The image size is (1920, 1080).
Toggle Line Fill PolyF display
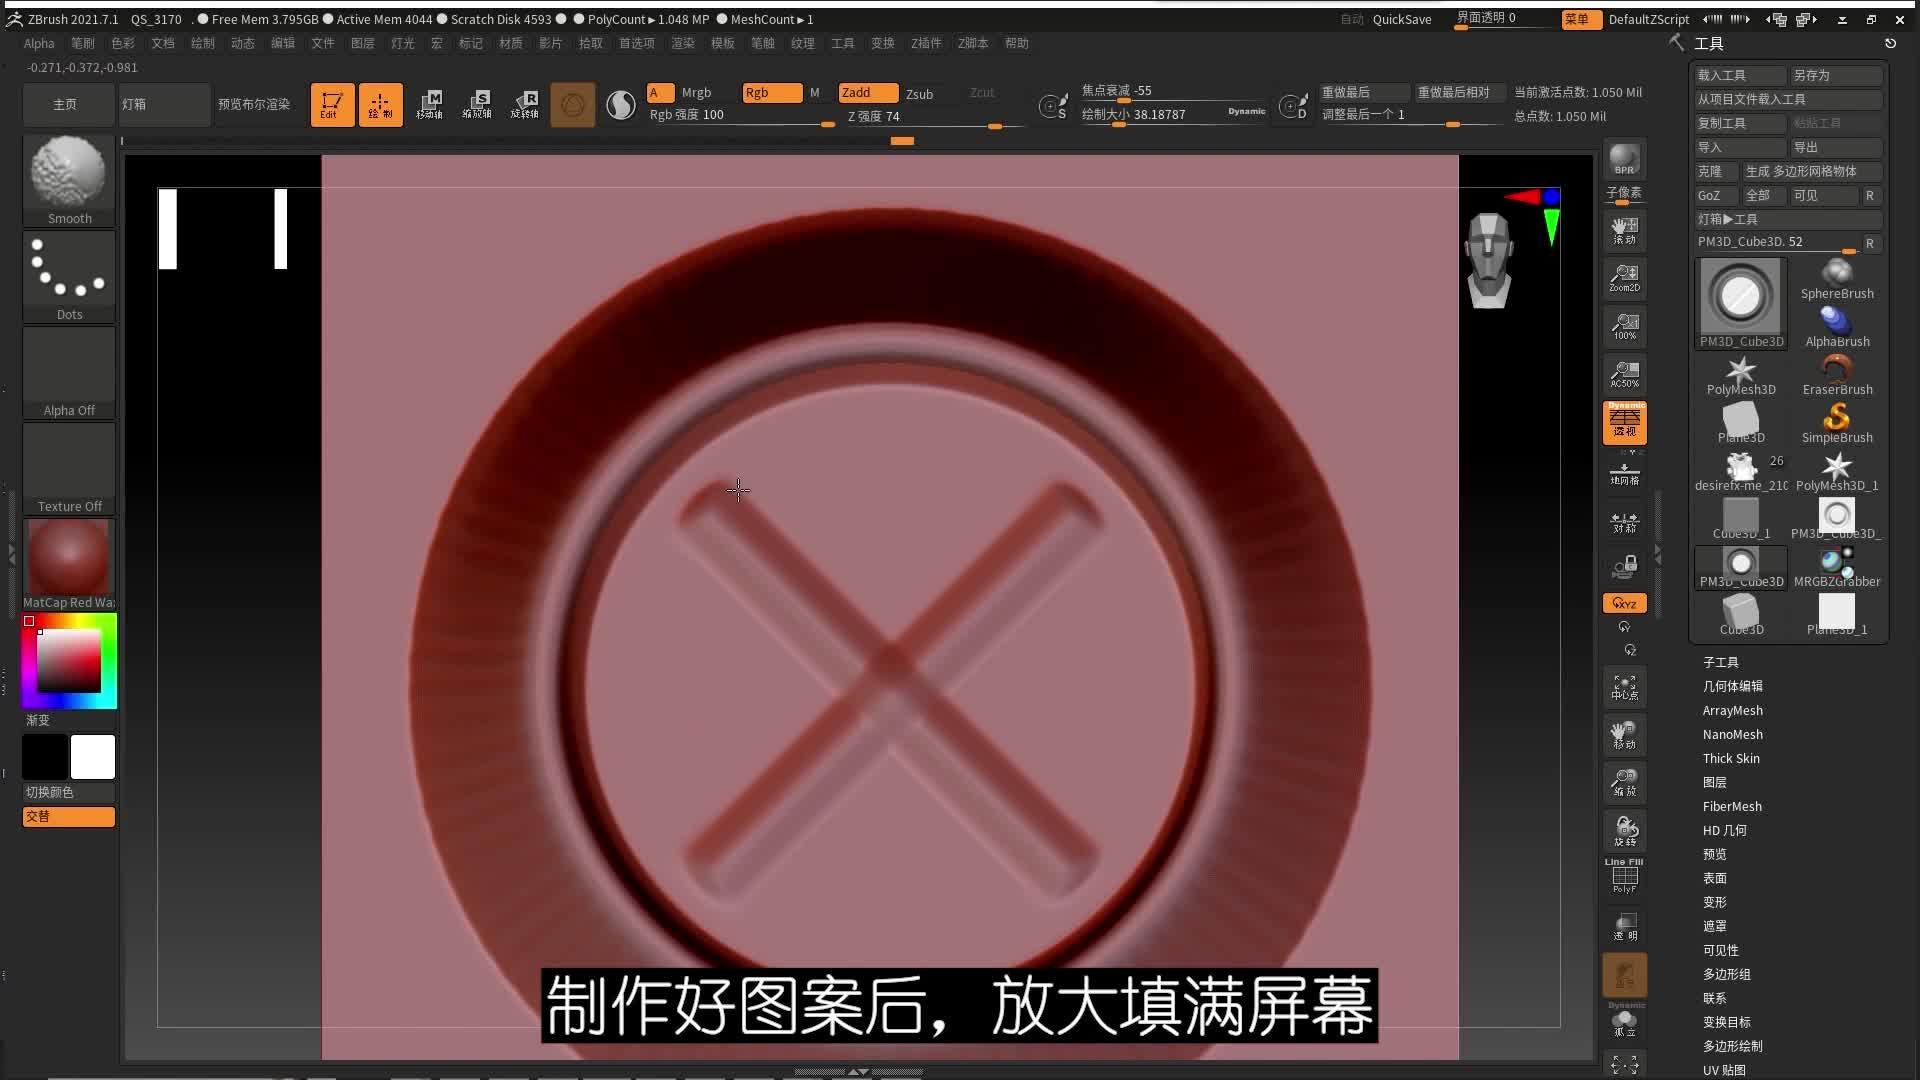coord(1624,876)
